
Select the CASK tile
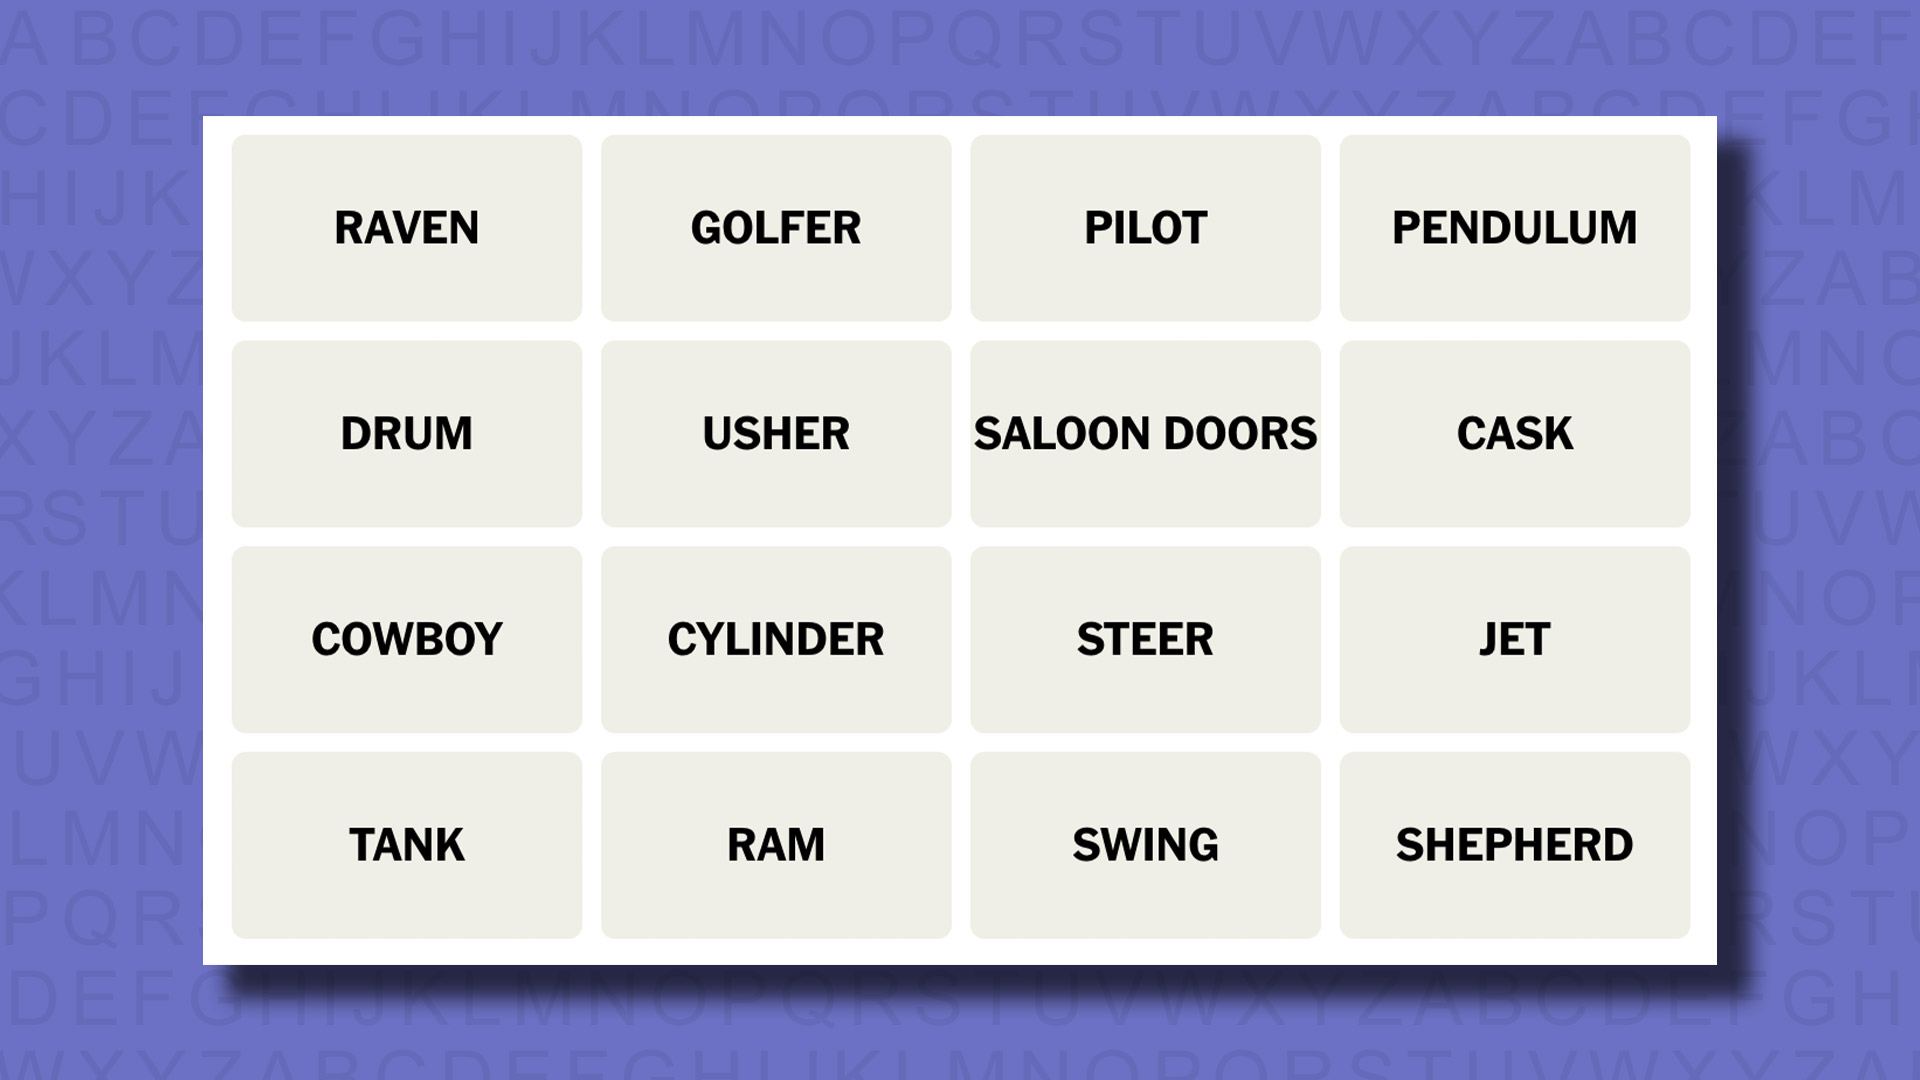[1514, 433]
